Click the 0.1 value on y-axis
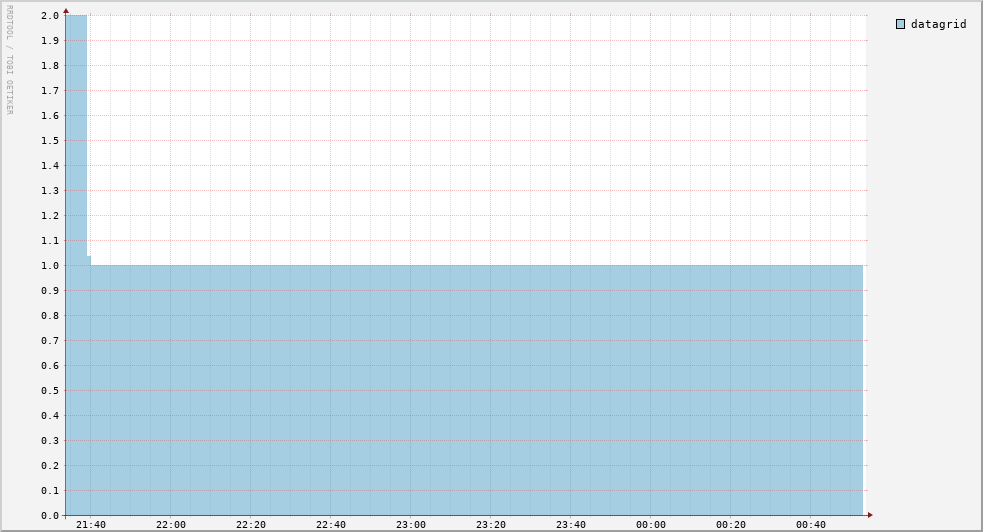The width and height of the screenshot is (983, 532). (50, 491)
